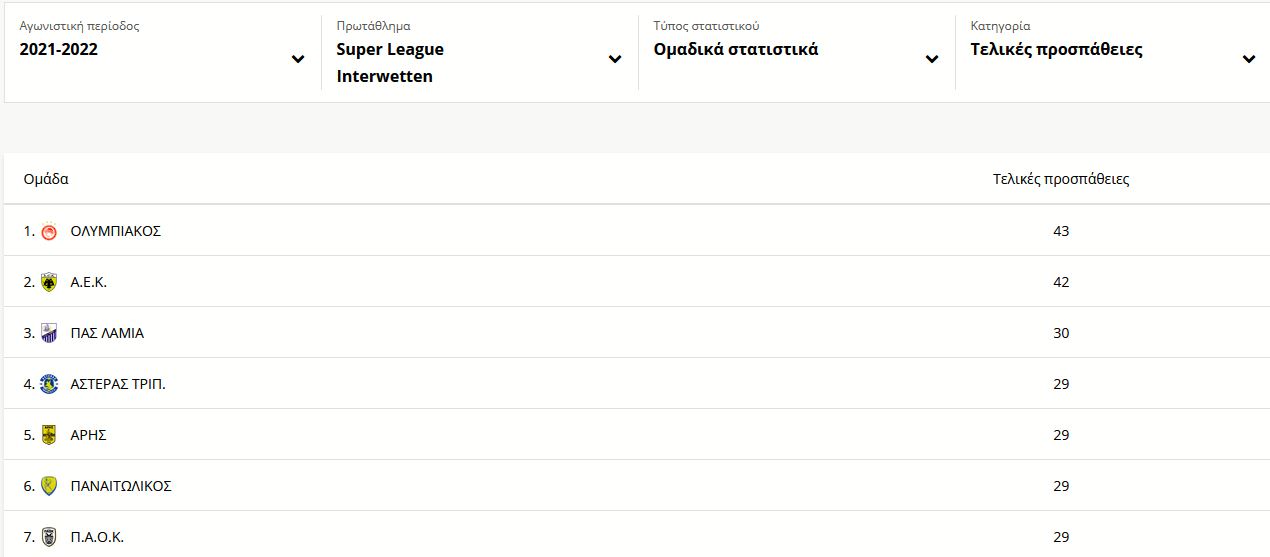Screen dimensions: 1270x557
Task: Click the Τελικές προσπάθειες column header
Action: tap(1061, 180)
